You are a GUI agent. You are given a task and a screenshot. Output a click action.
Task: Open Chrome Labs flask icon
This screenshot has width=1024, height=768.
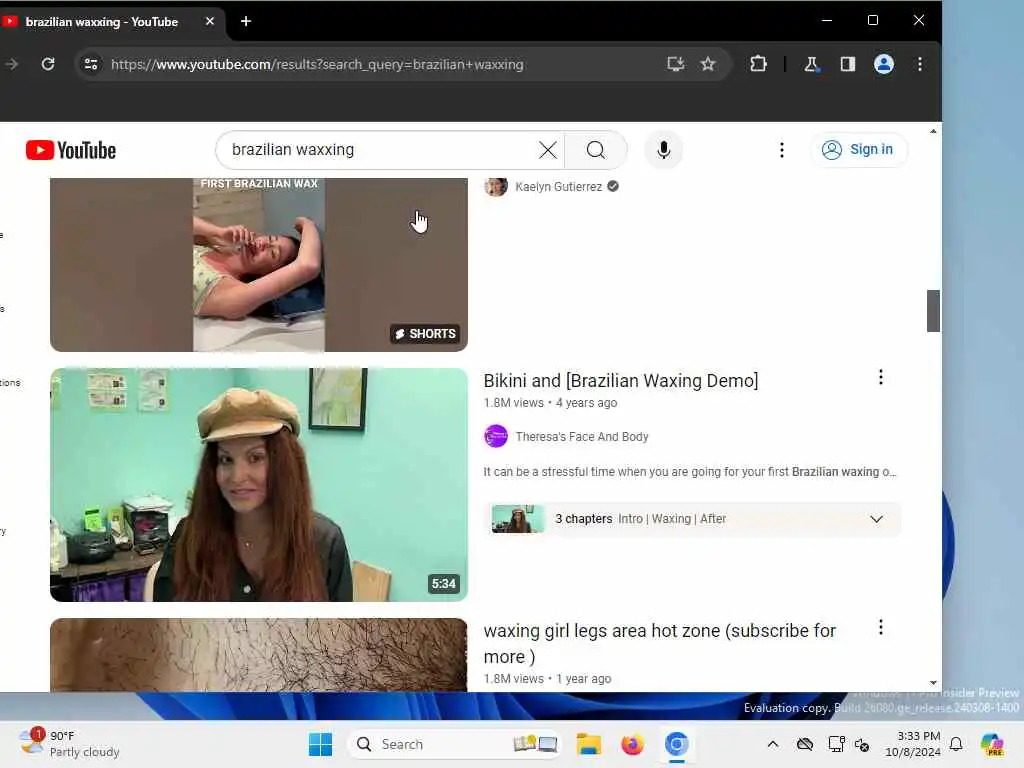click(811, 64)
